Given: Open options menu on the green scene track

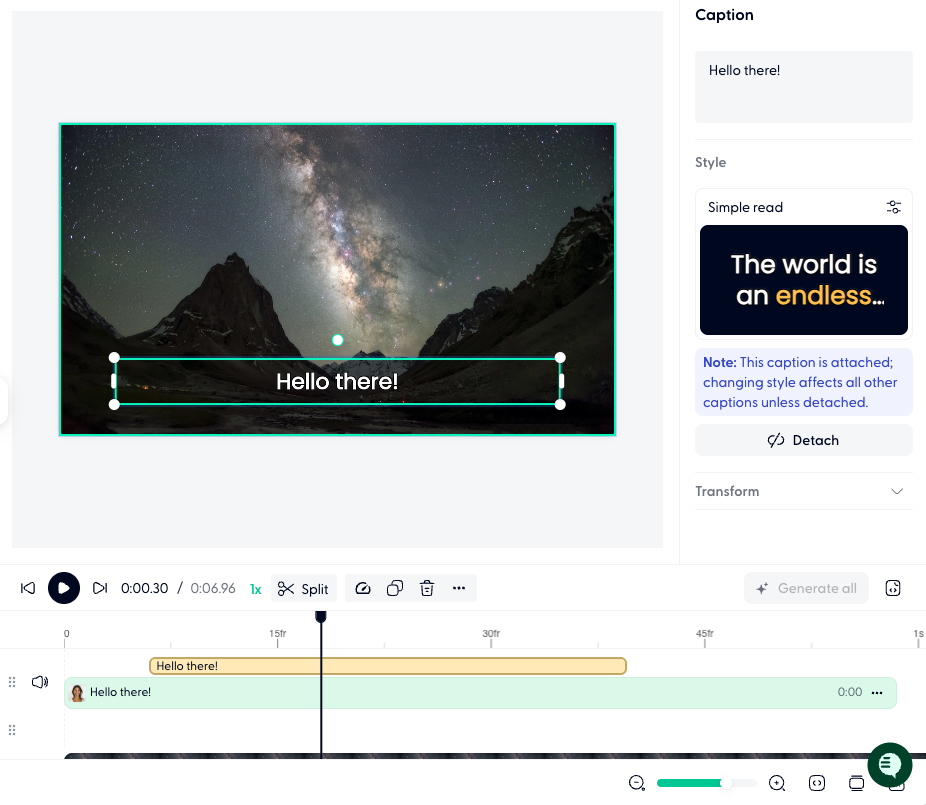Looking at the screenshot, I should point(877,692).
